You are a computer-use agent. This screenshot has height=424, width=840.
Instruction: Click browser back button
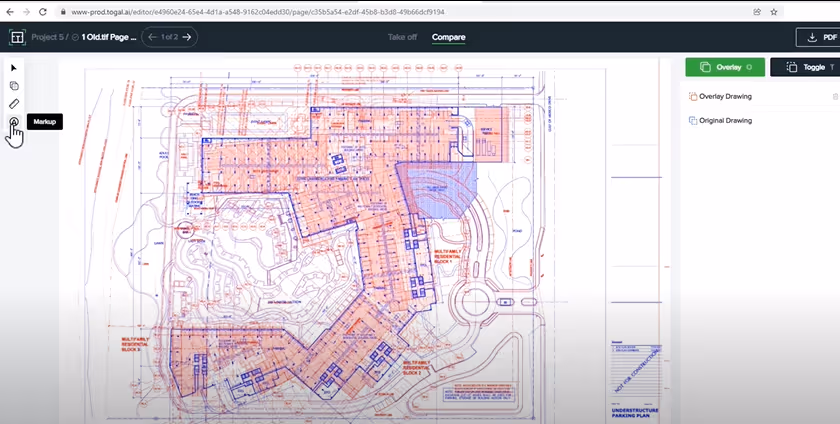click(10, 11)
